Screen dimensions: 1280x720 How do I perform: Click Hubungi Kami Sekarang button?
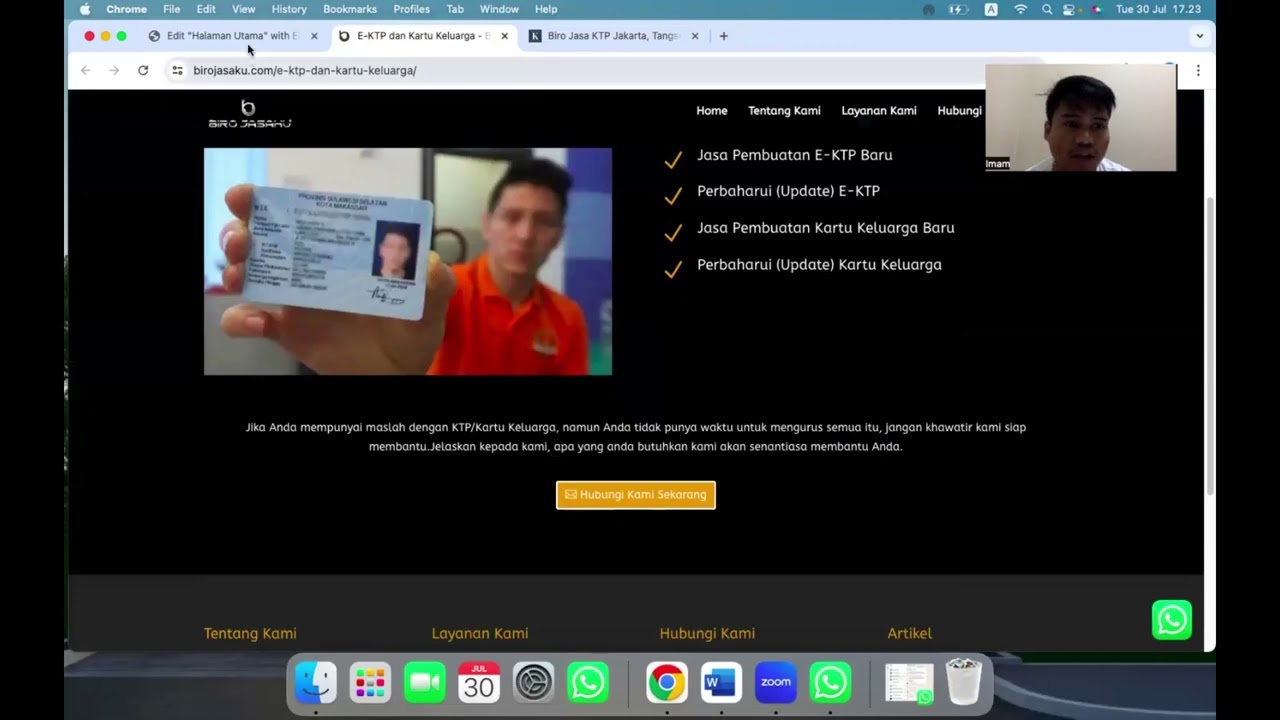pos(636,495)
